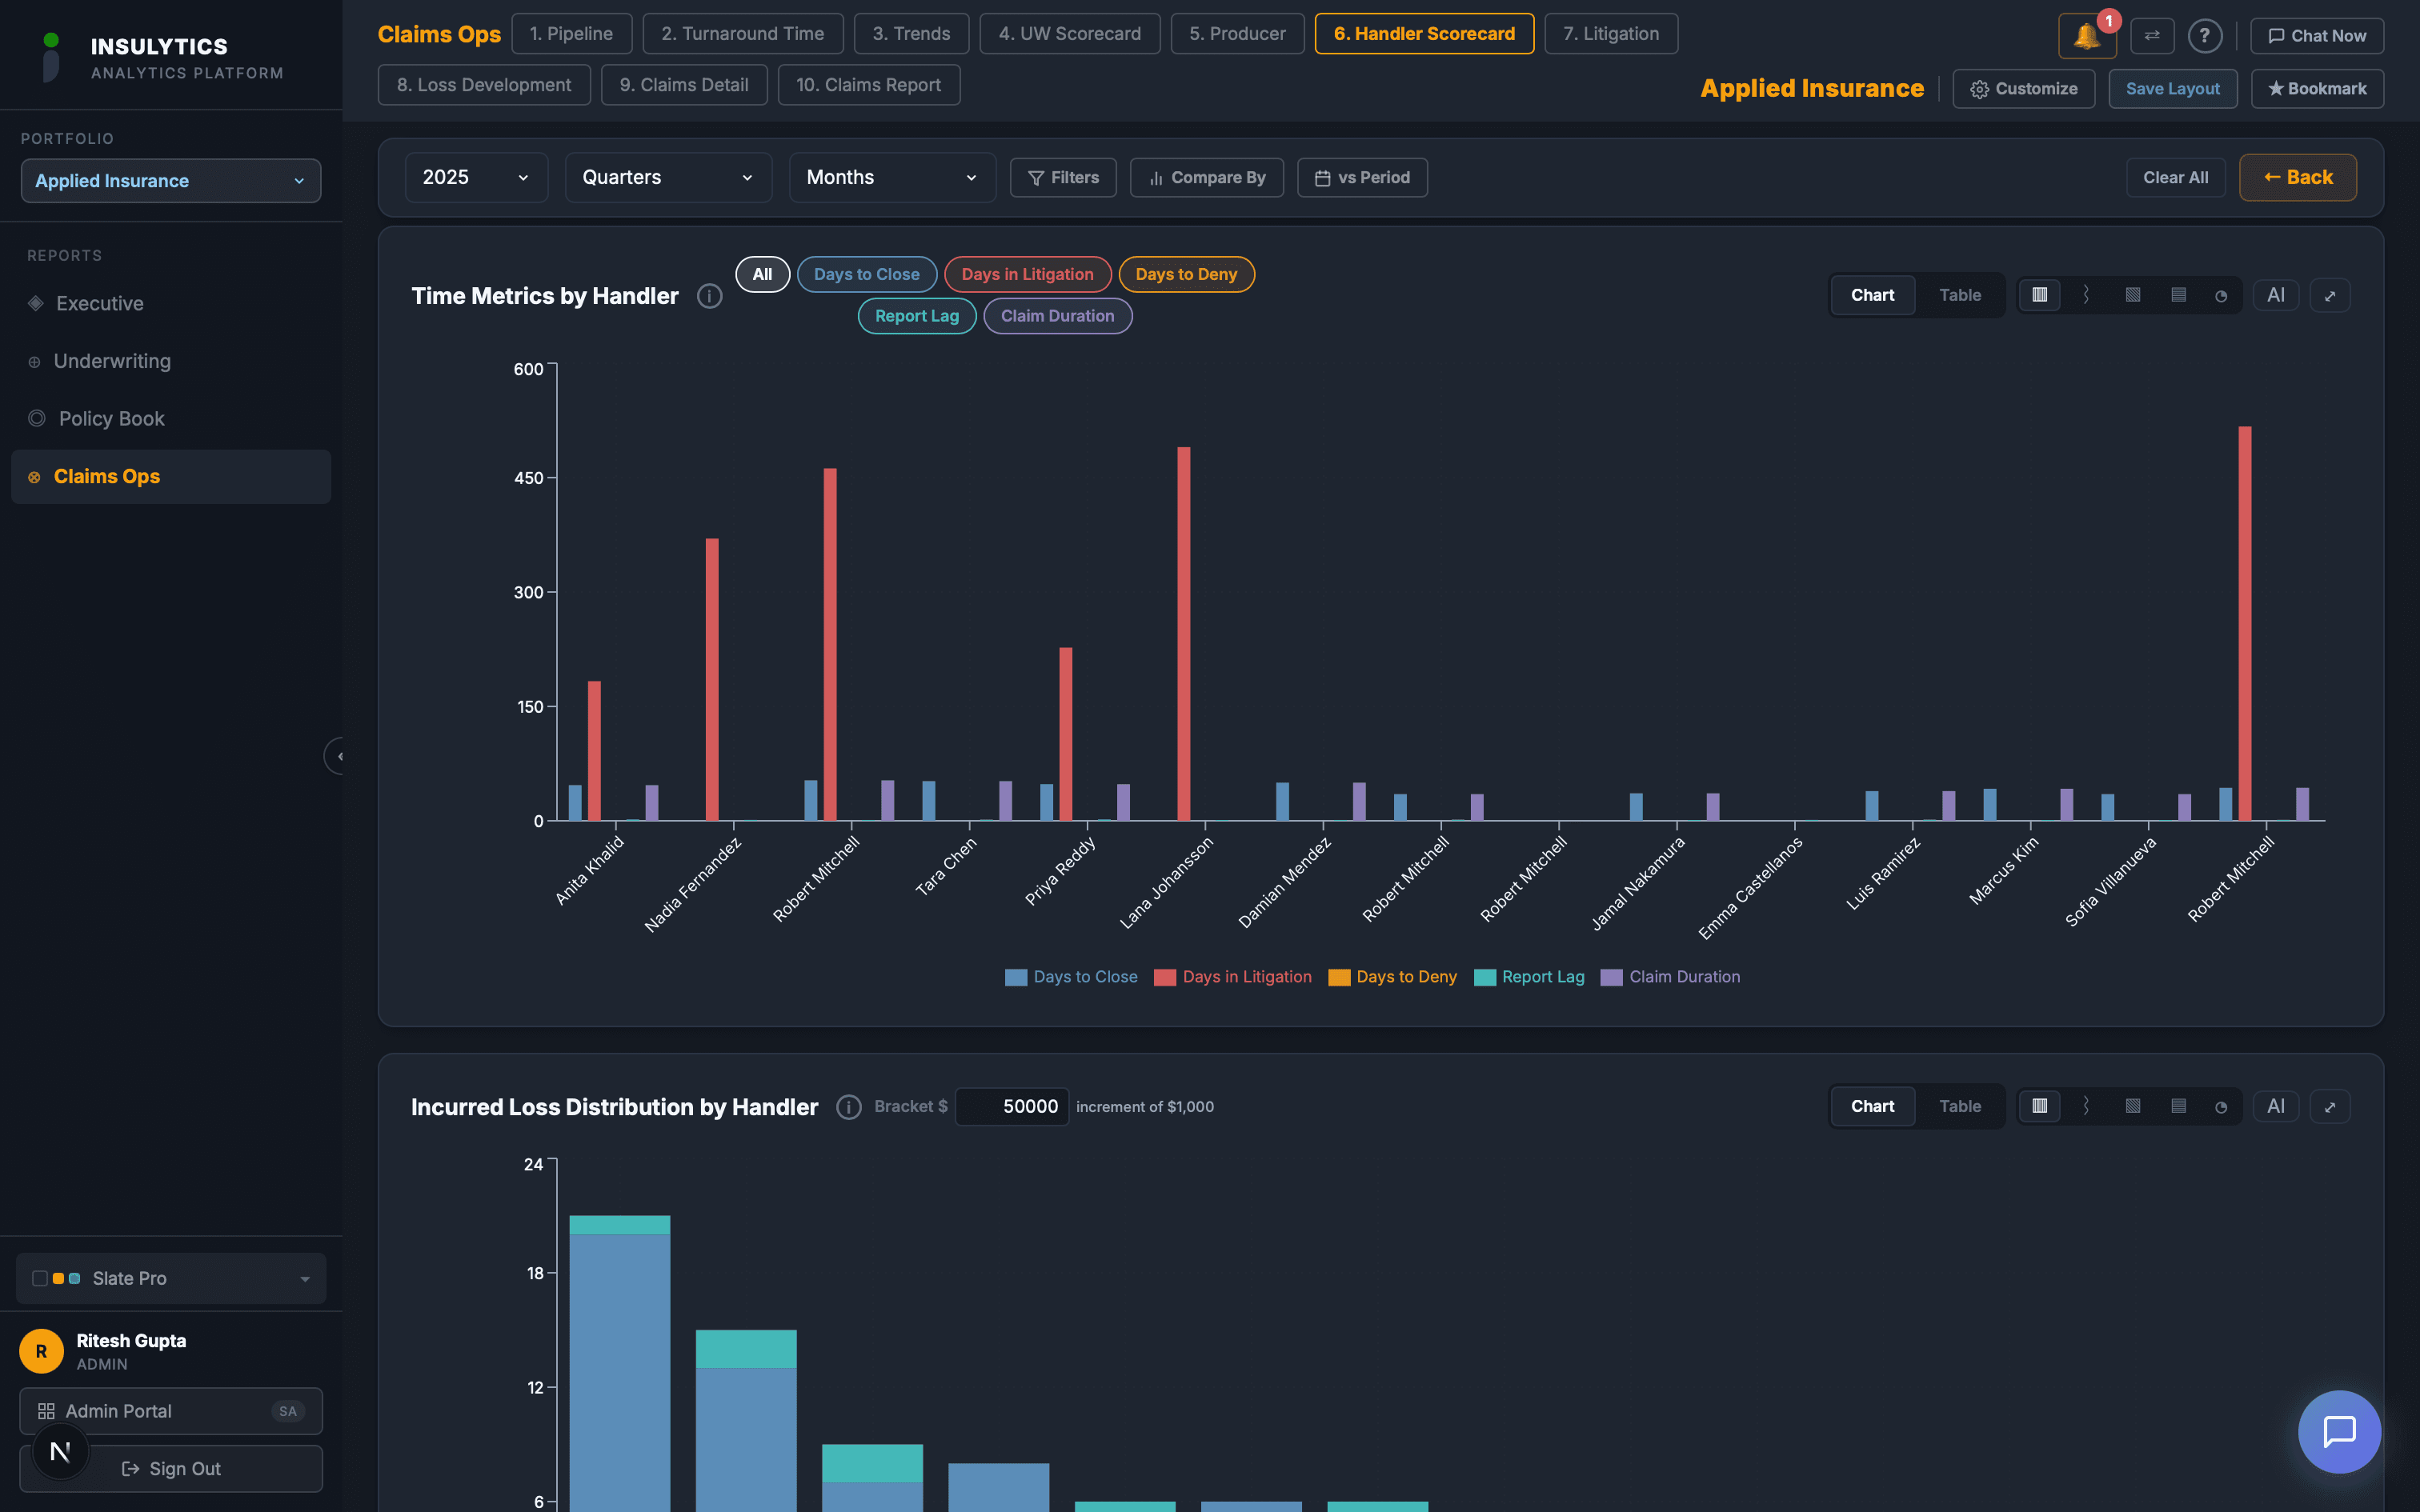Open the 2025 year dropdown
2420x1512 pixels.
(x=476, y=177)
